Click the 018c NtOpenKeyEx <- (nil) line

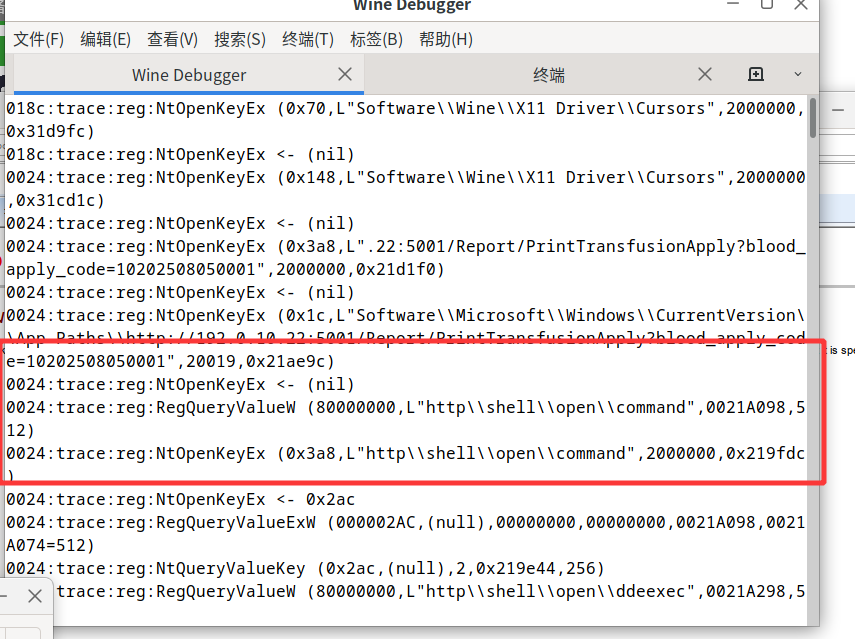[x=180, y=154]
